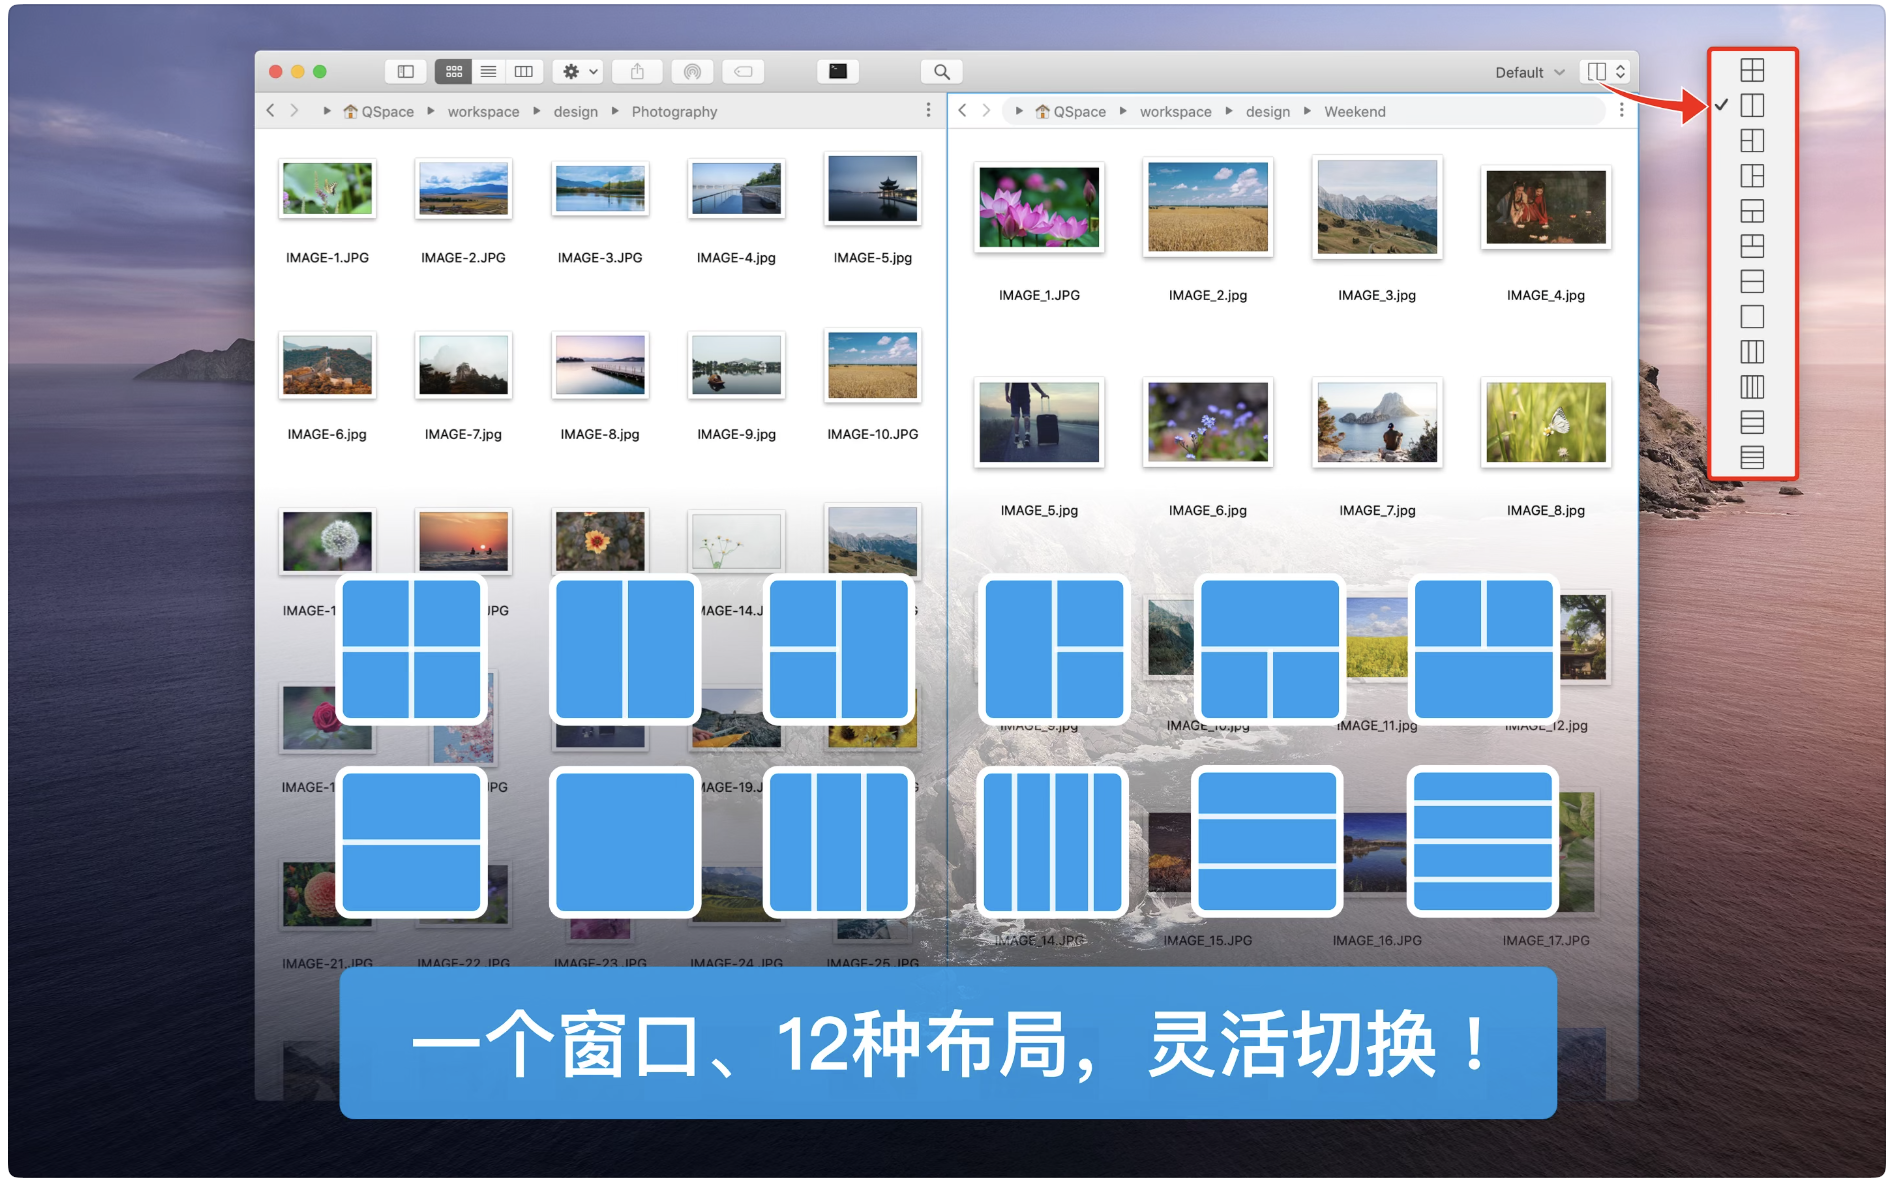Open Terminal from the toolbar
This screenshot has width=1894, height=1184.
click(838, 72)
